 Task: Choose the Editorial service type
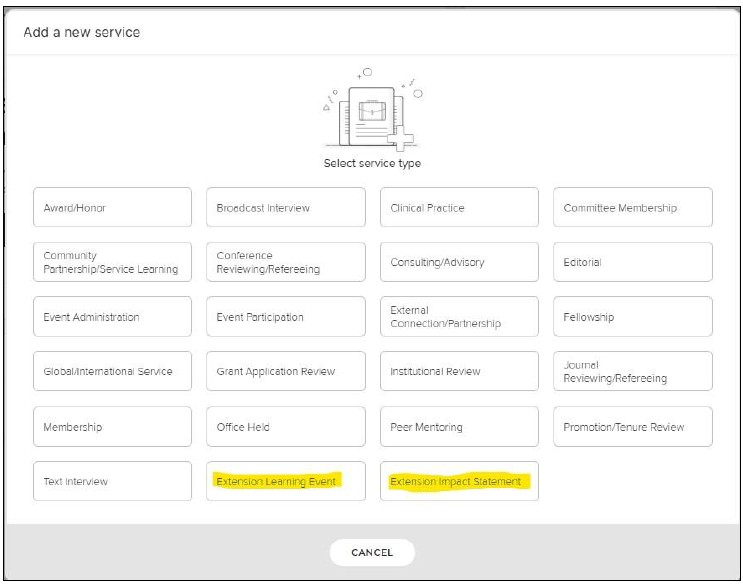632,262
